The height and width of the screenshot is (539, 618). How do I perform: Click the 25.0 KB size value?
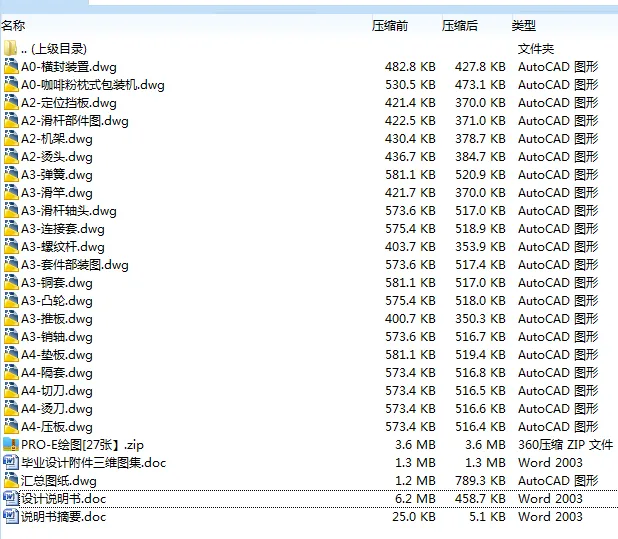tap(414, 517)
